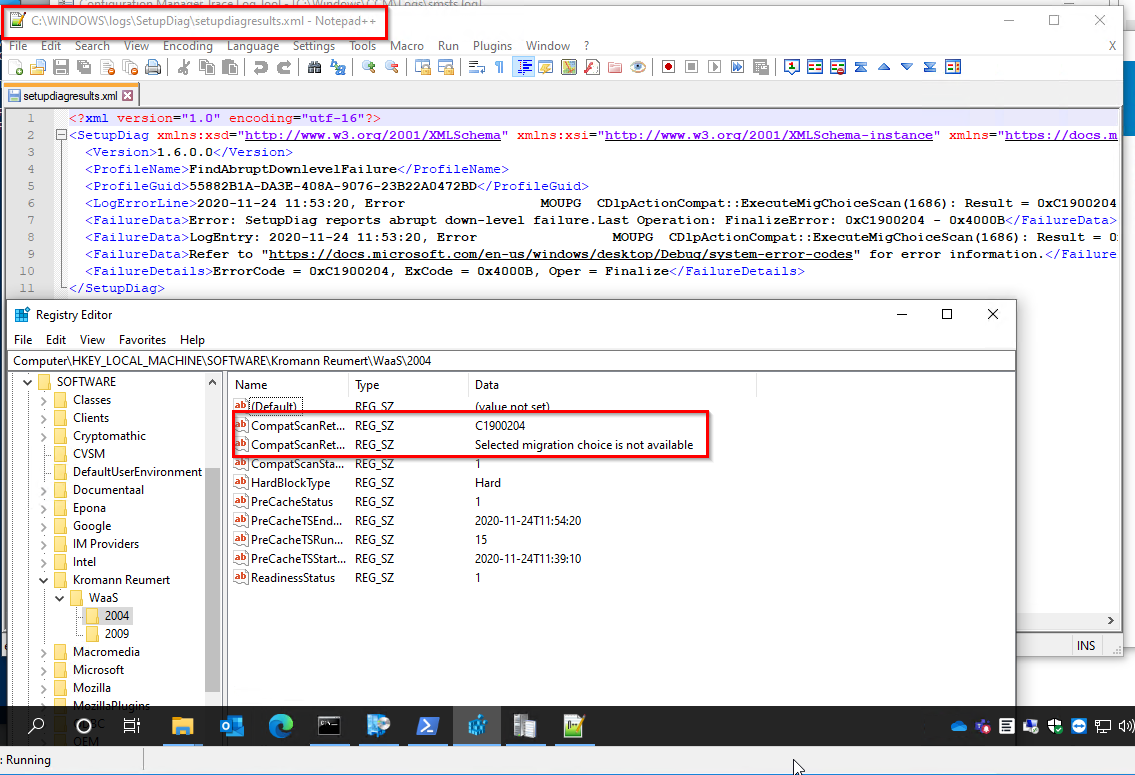Open the Language menu in Notepad++
The height and width of the screenshot is (775, 1135).
253,46
